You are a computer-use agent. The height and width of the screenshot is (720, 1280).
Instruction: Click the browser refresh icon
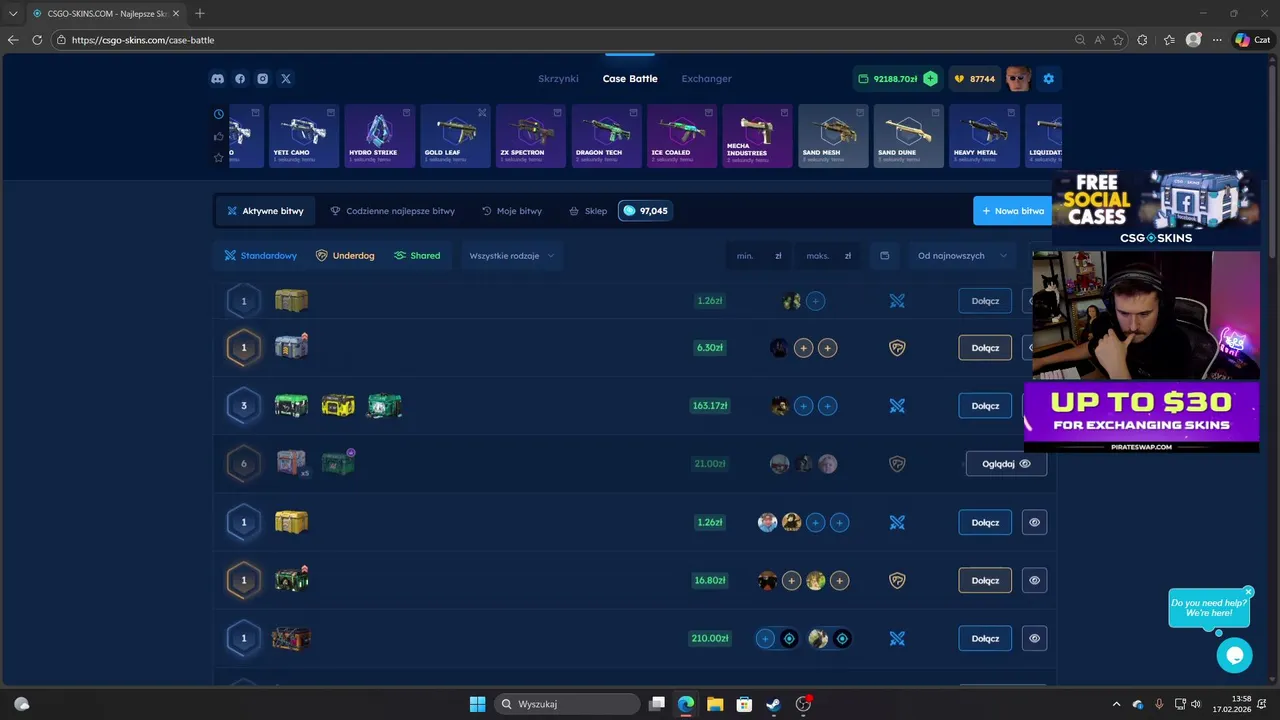pos(37,40)
